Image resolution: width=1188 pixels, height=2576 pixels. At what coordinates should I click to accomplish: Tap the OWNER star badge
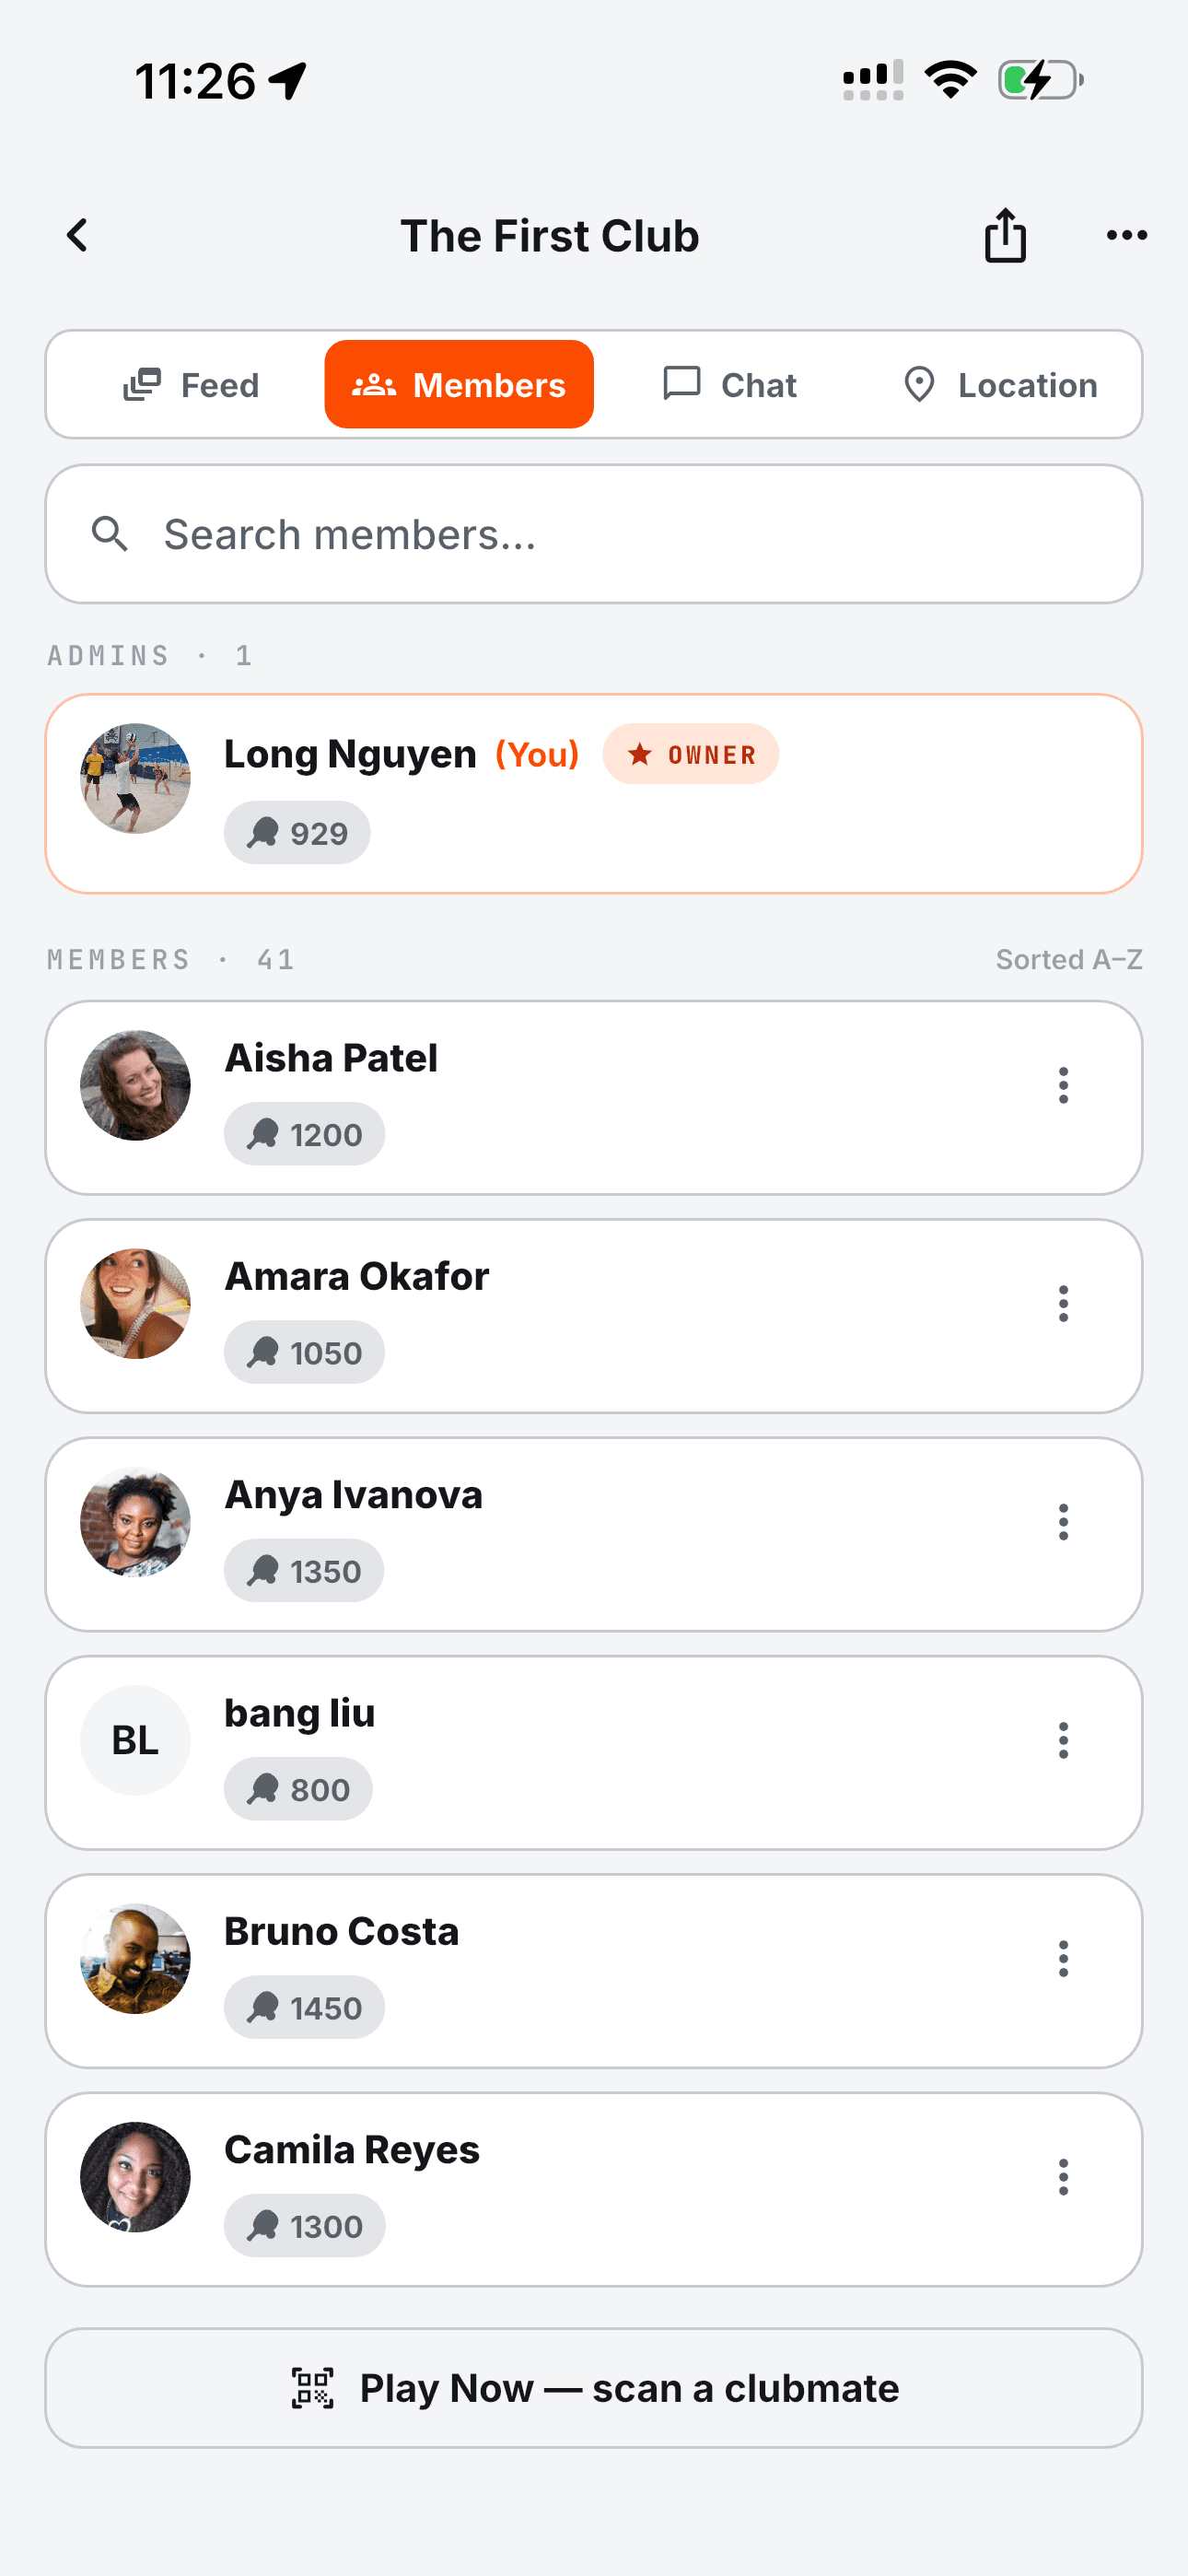(x=690, y=754)
